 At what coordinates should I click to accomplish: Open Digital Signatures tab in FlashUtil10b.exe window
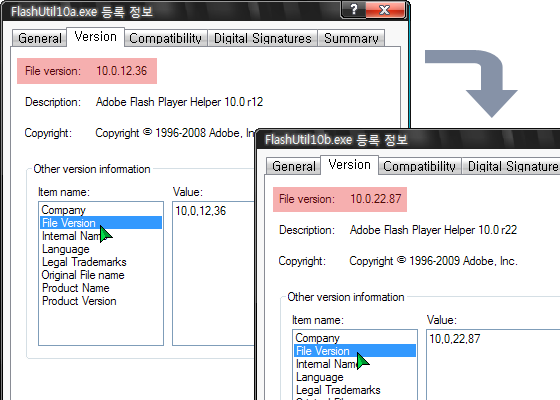click(x=511, y=166)
